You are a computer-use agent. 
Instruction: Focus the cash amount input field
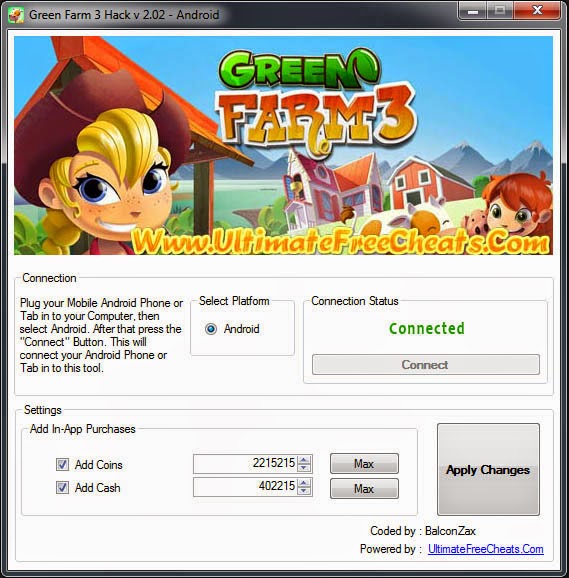[245, 487]
